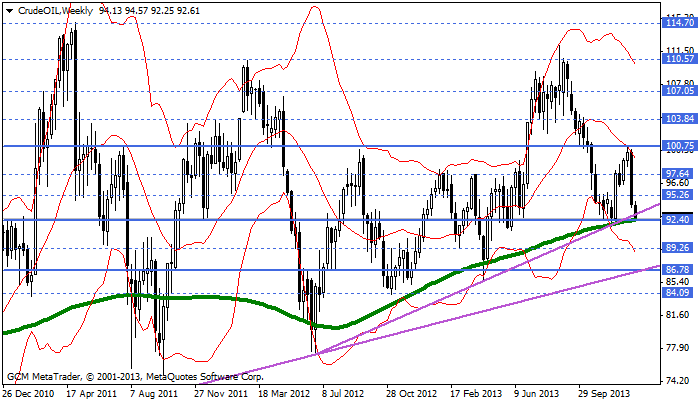Click the 86.78 support price tag
The width and height of the screenshot is (700, 402).
click(x=678, y=270)
